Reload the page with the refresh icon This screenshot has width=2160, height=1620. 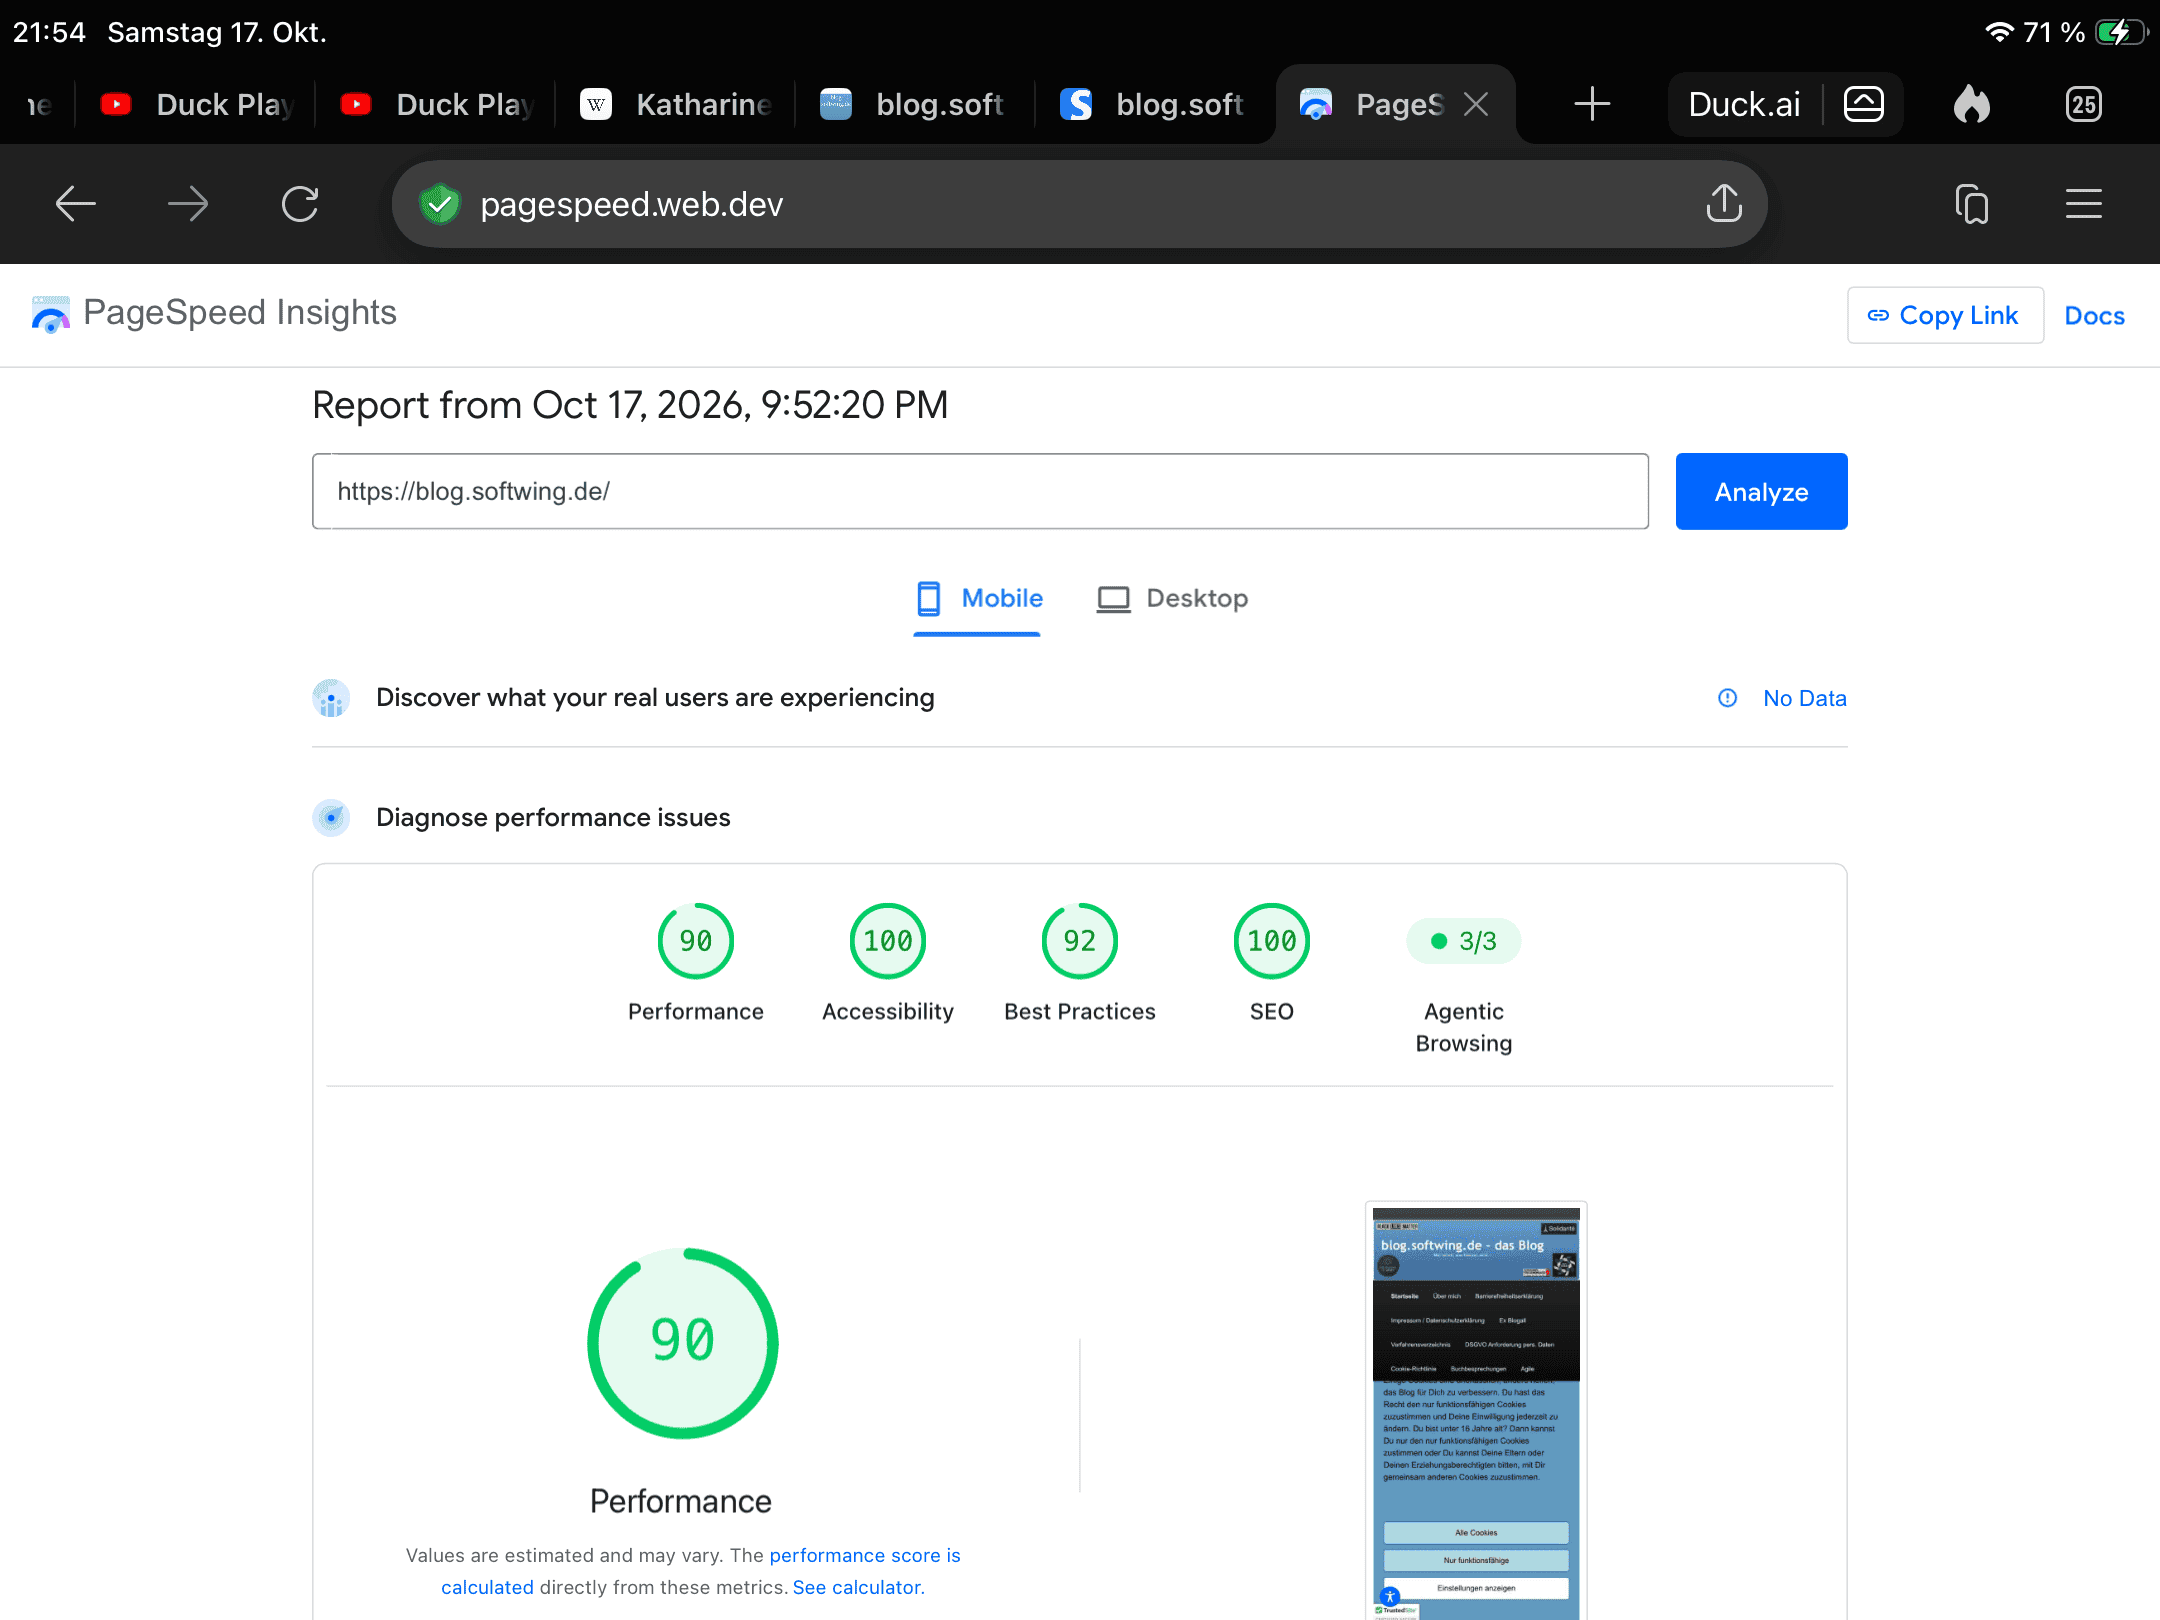tap(300, 204)
